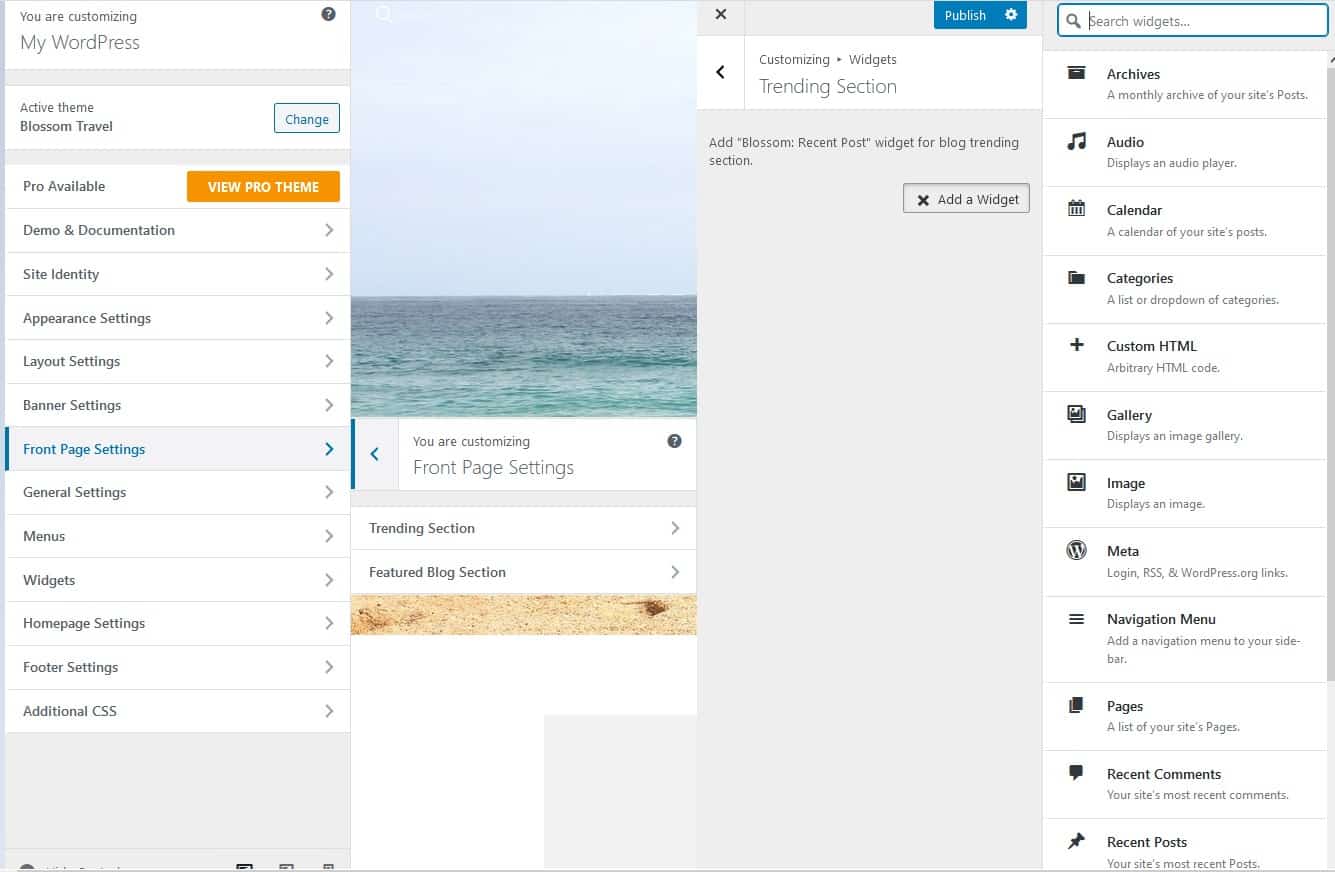The image size is (1335, 872).
Task: Click the help icon beside My WordPress
Action: click(328, 14)
